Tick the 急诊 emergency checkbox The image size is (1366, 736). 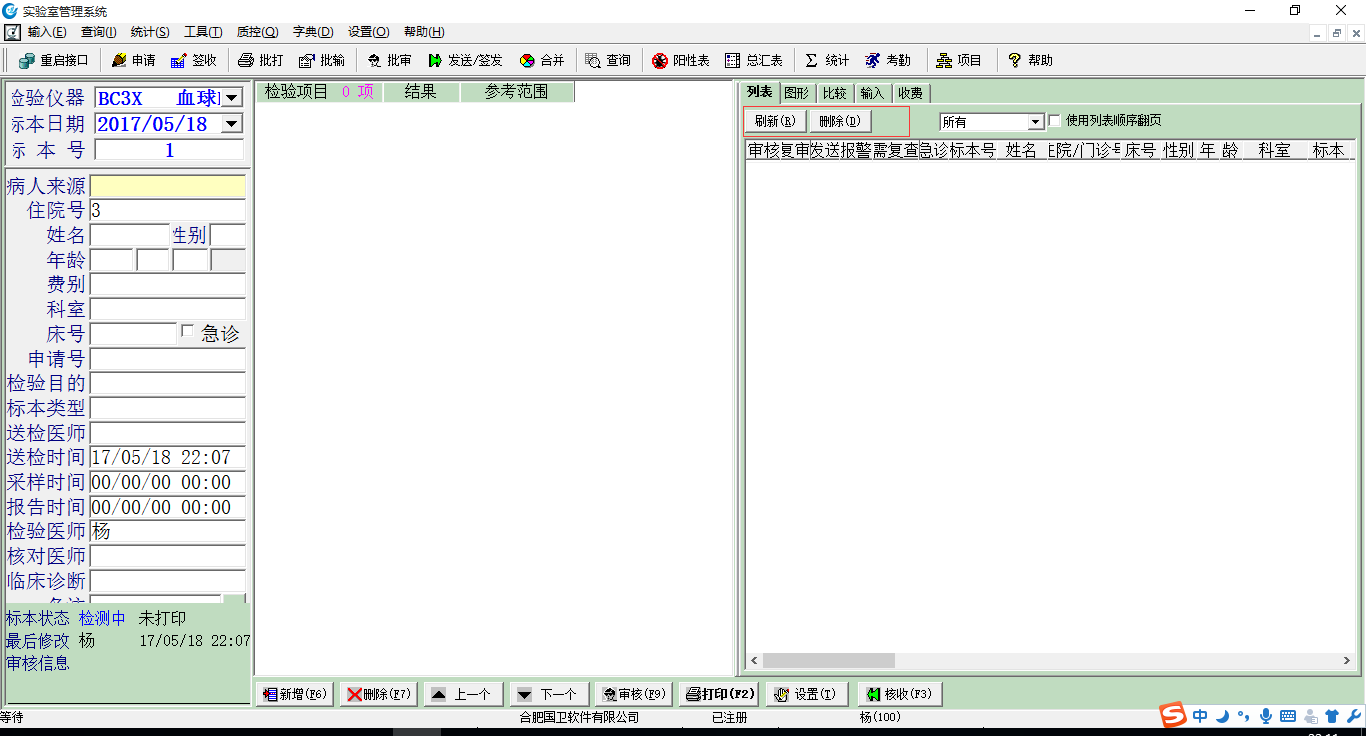(x=187, y=332)
